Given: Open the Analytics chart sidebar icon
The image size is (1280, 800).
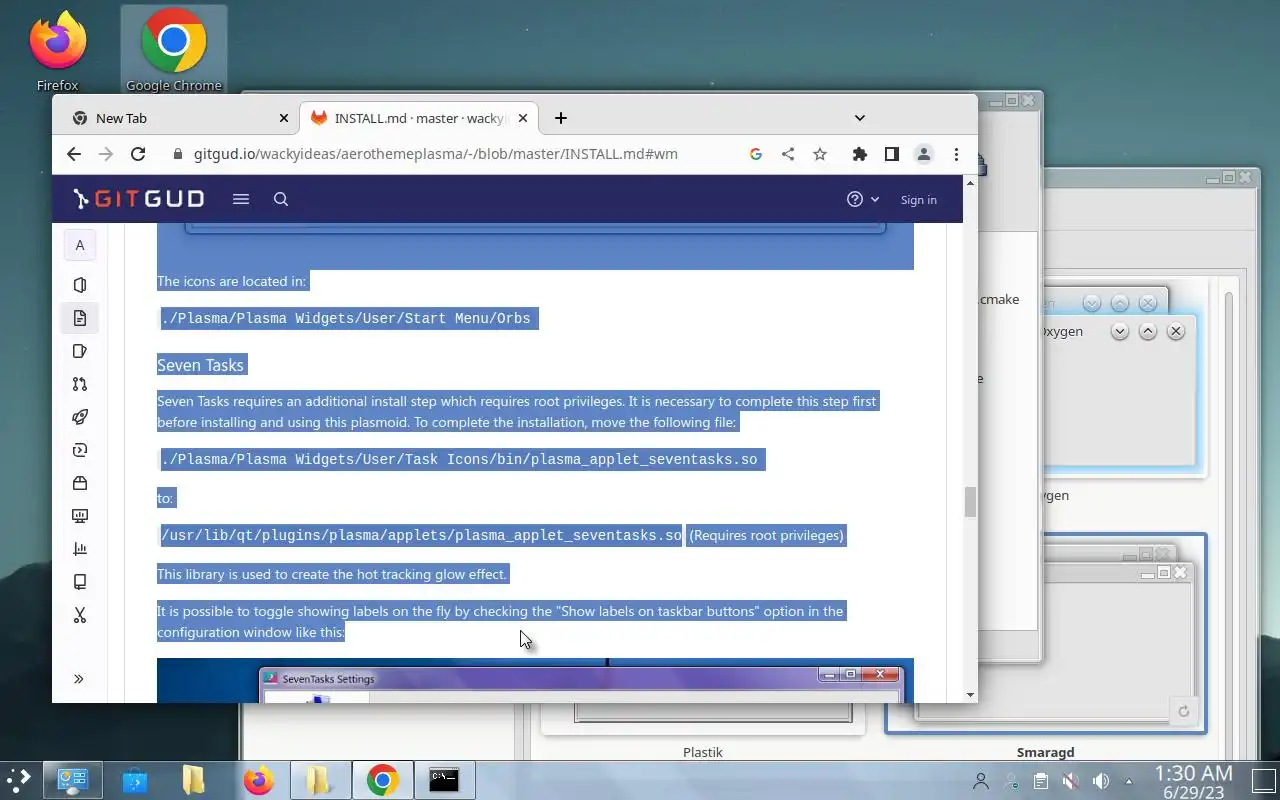Looking at the screenshot, I should [x=80, y=549].
